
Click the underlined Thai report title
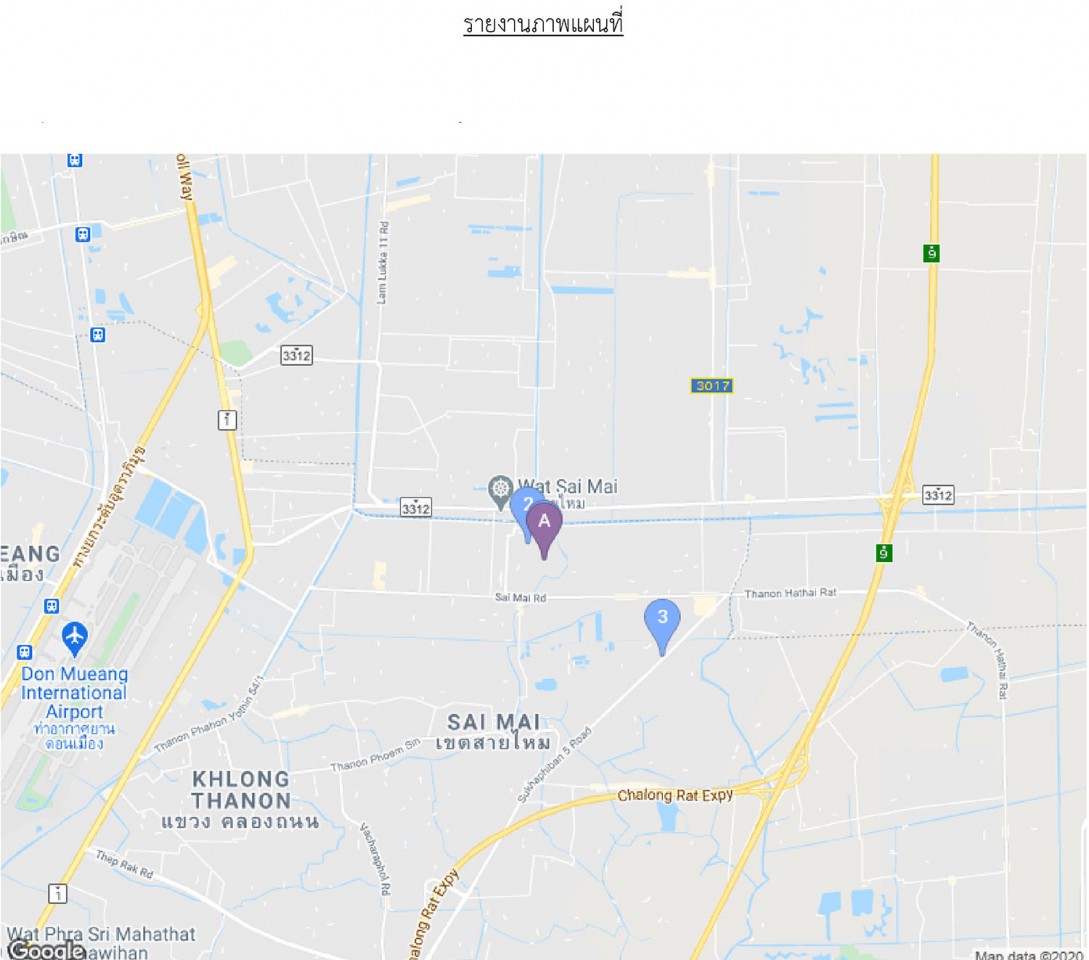543,24
